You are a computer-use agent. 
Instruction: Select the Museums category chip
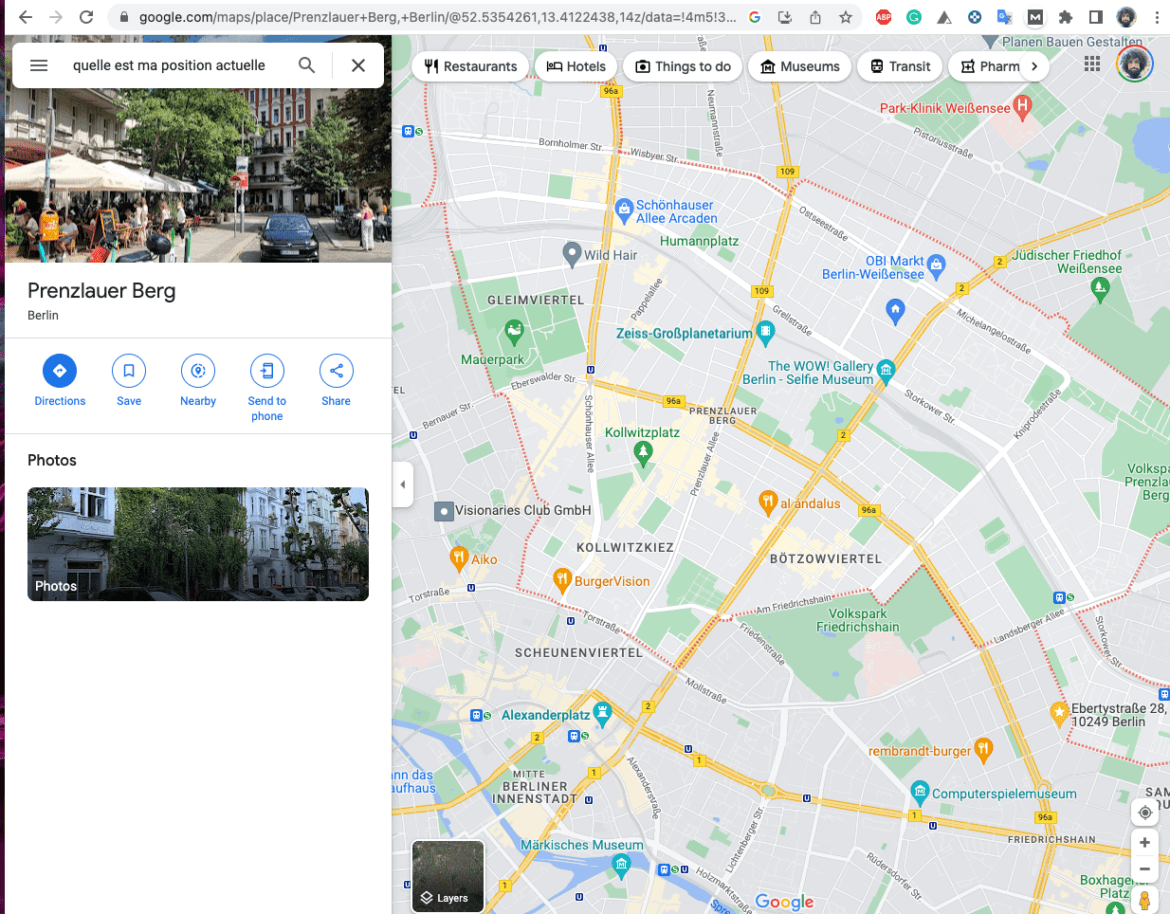(x=799, y=66)
